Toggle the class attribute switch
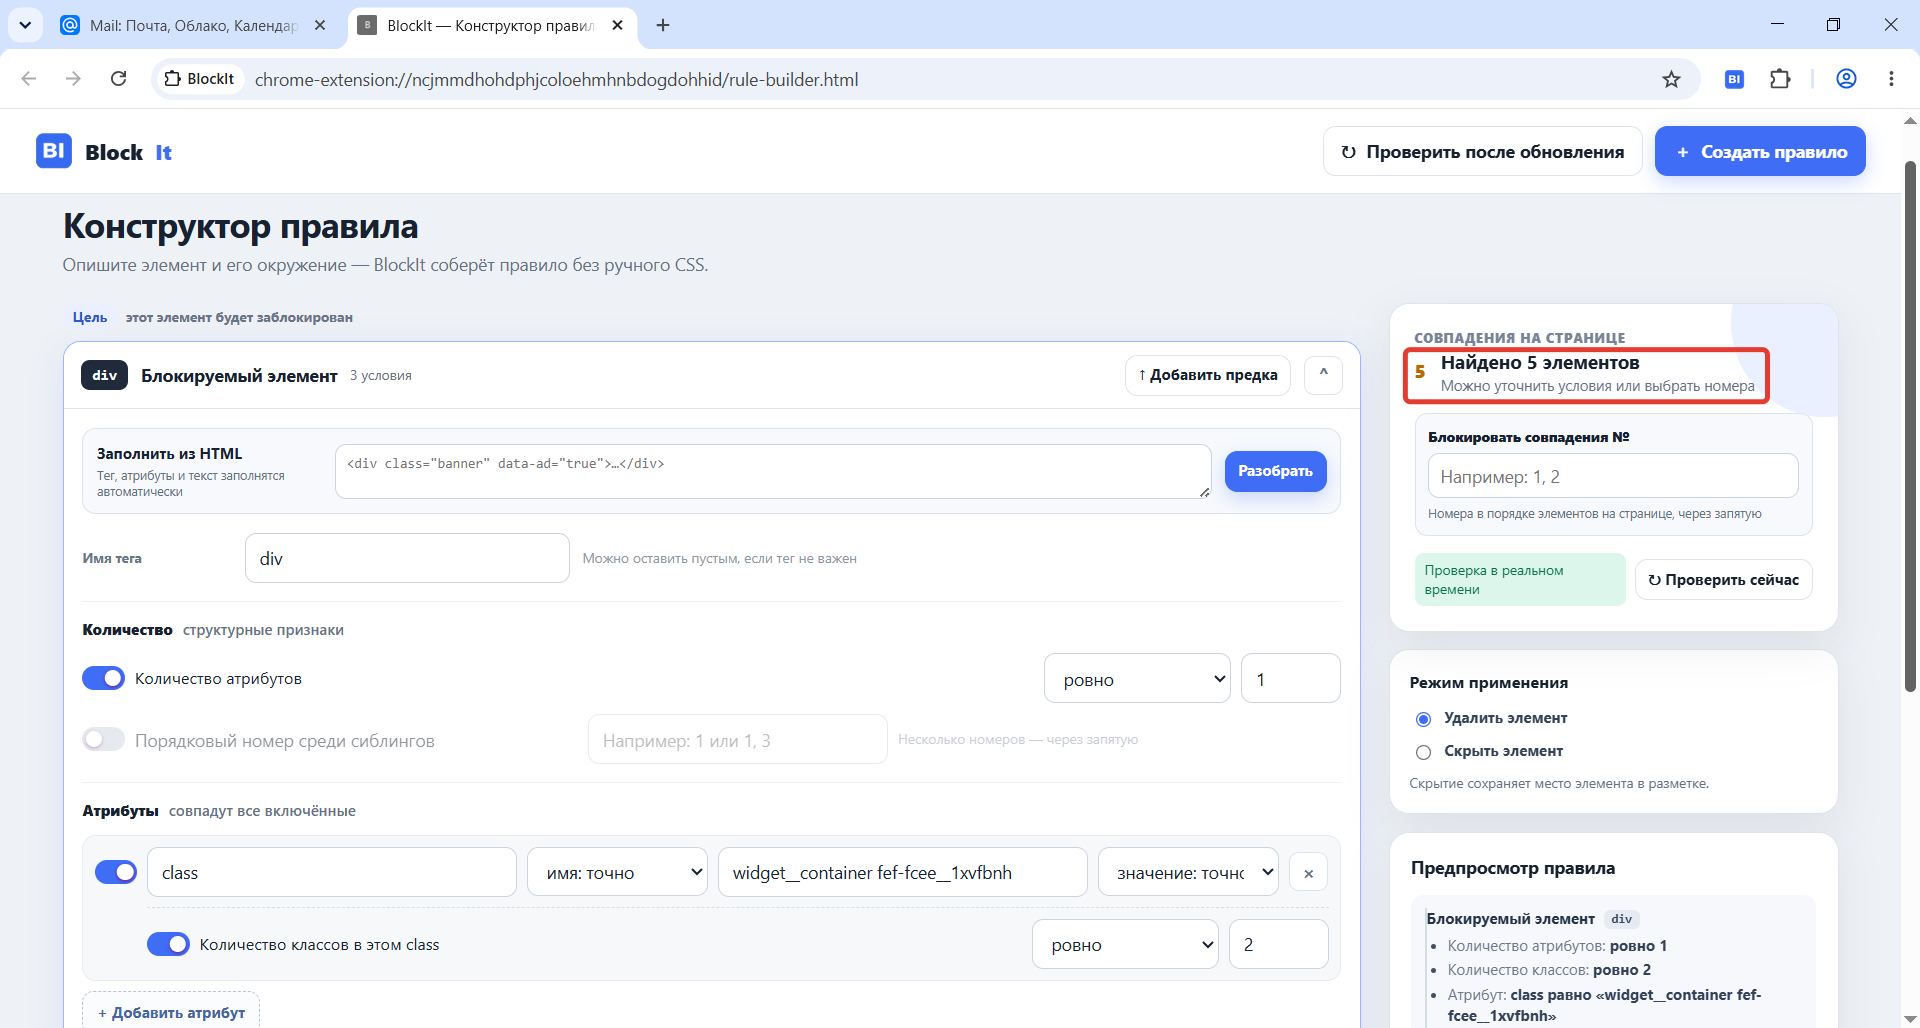This screenshot has width=1920, height=1028. 116,872
